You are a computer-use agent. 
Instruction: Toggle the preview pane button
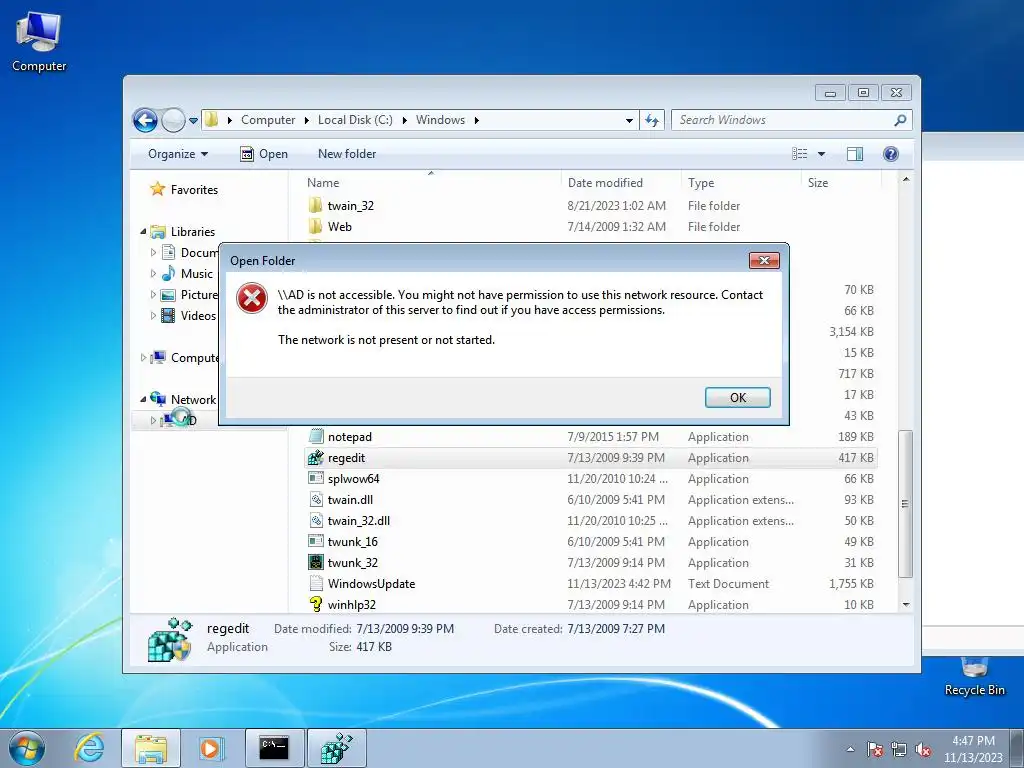(854, 154)
